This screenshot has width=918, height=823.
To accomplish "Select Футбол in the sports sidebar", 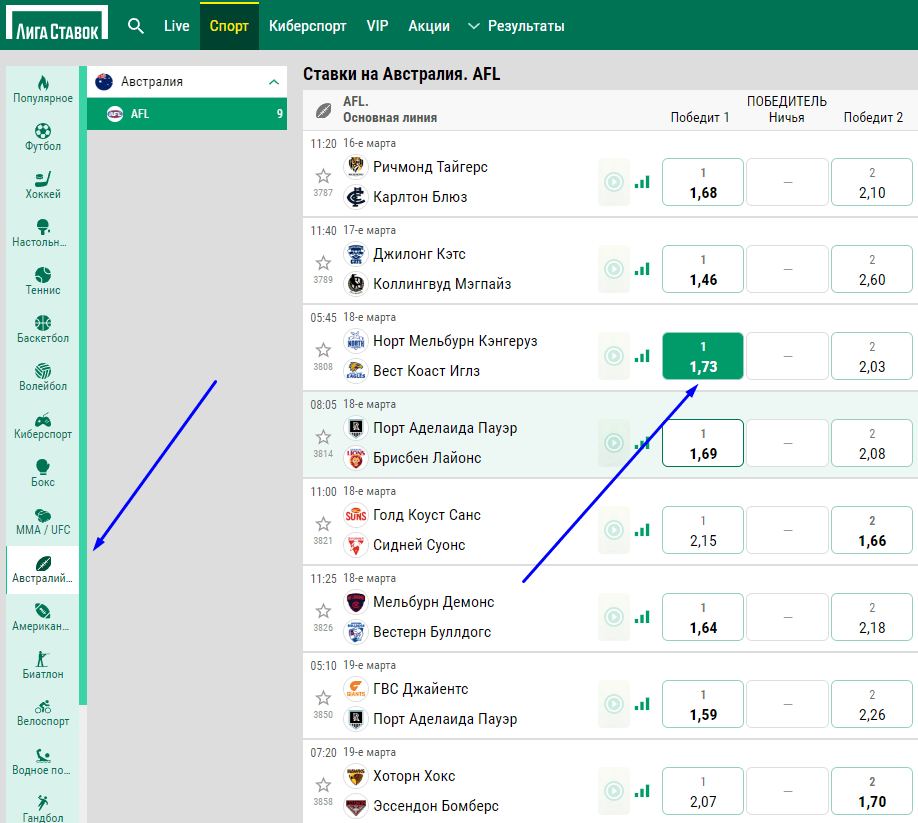I will point(43,138).
